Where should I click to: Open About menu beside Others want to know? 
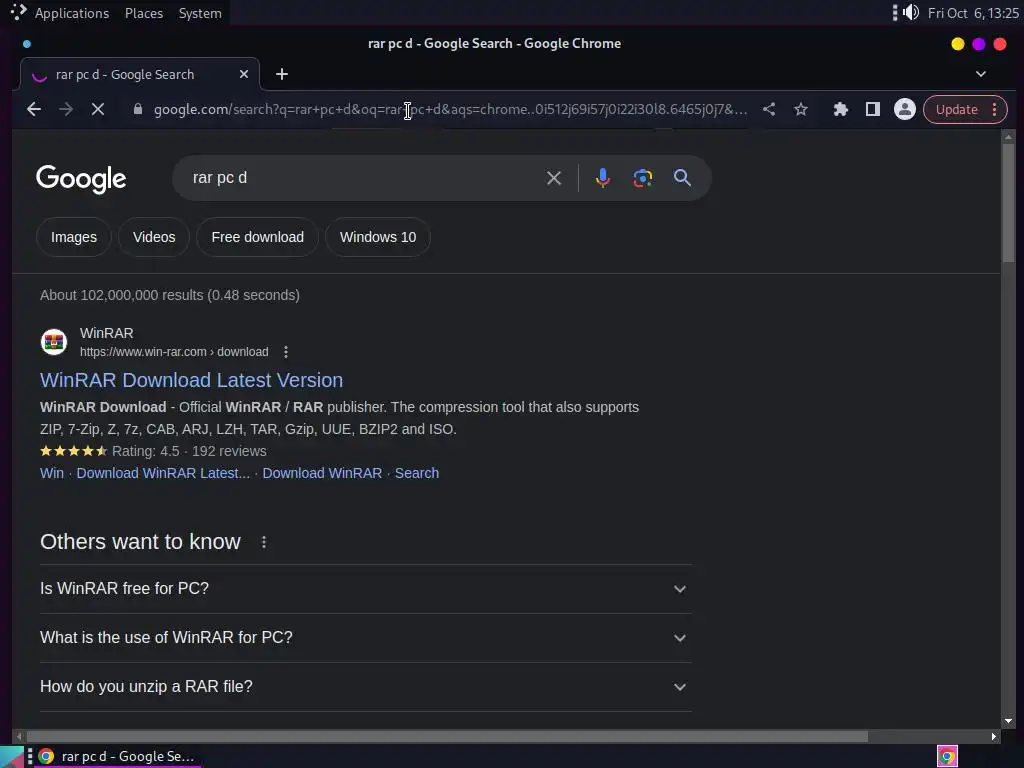pyautogui.click(x=264, y=542)
